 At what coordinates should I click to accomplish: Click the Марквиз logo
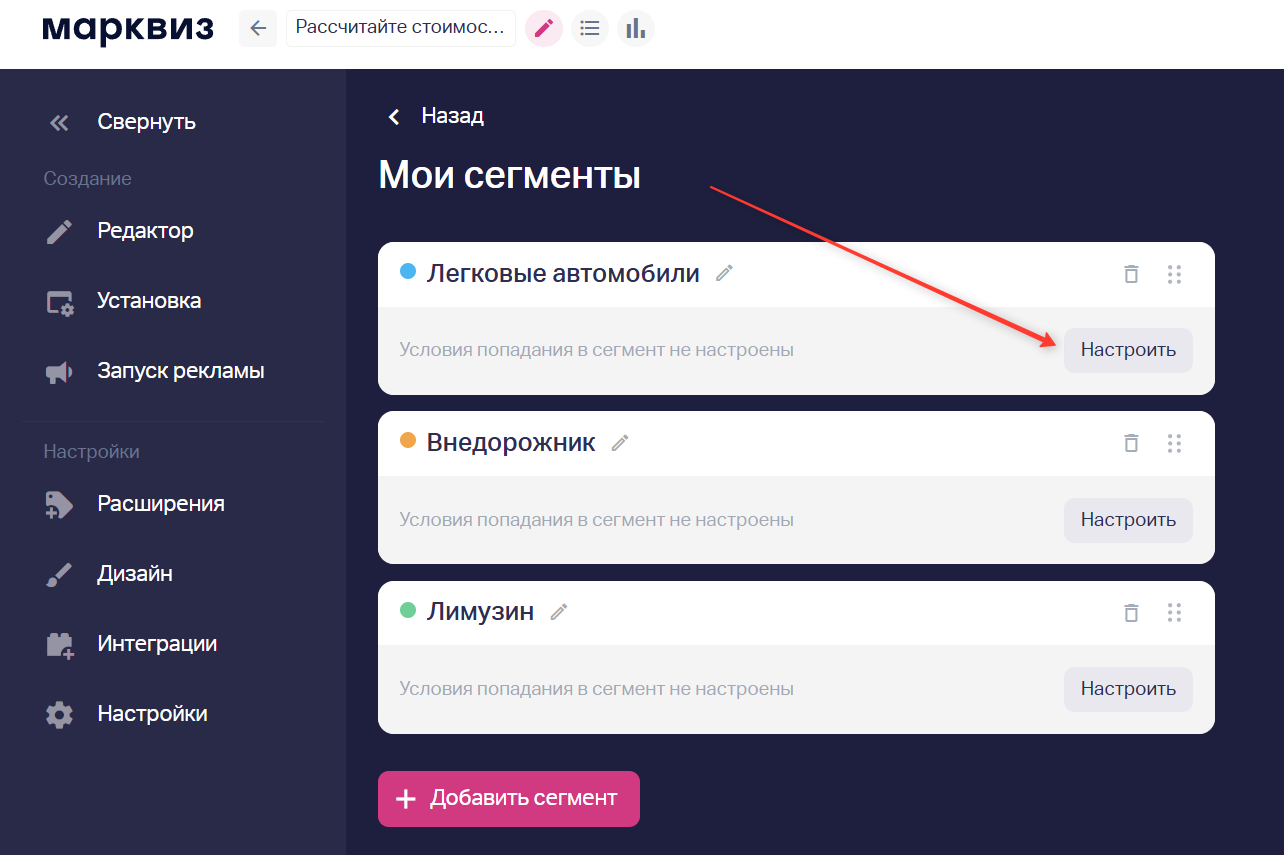coord(128,29)
